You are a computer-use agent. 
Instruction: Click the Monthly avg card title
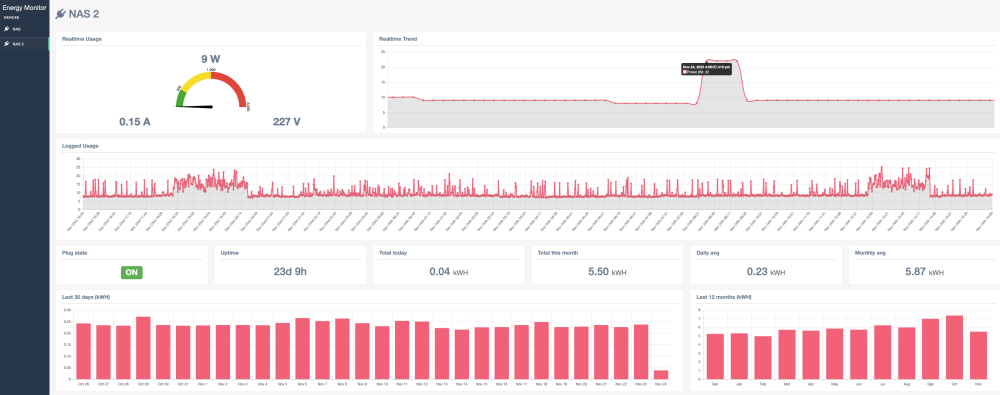870,253
